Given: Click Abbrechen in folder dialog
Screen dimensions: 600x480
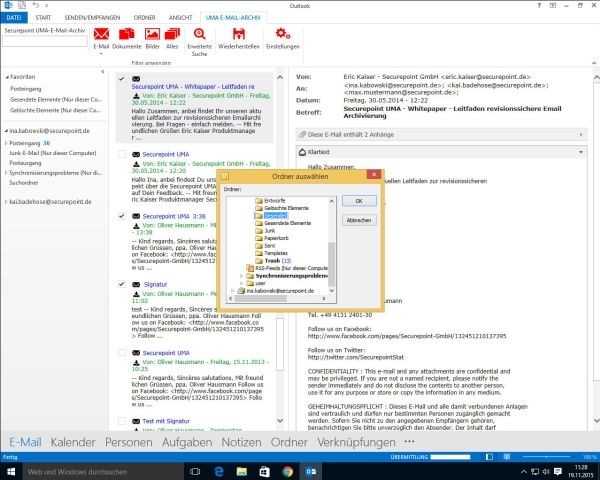Looking at the screenshot, I should coord(359,220).
